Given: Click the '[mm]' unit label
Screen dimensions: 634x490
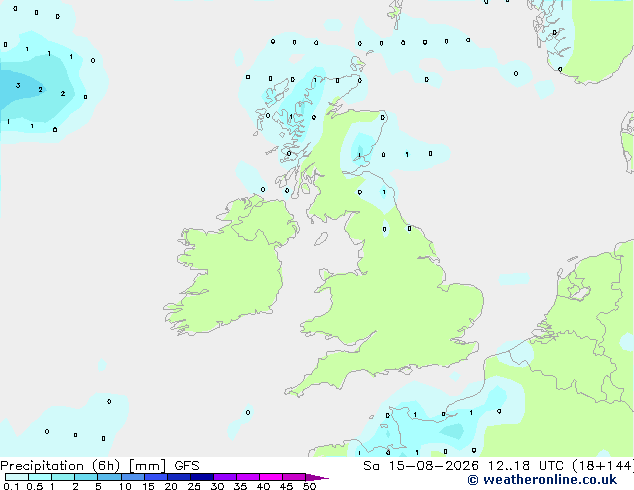Looking at the screenshot, I should point(148,466).
